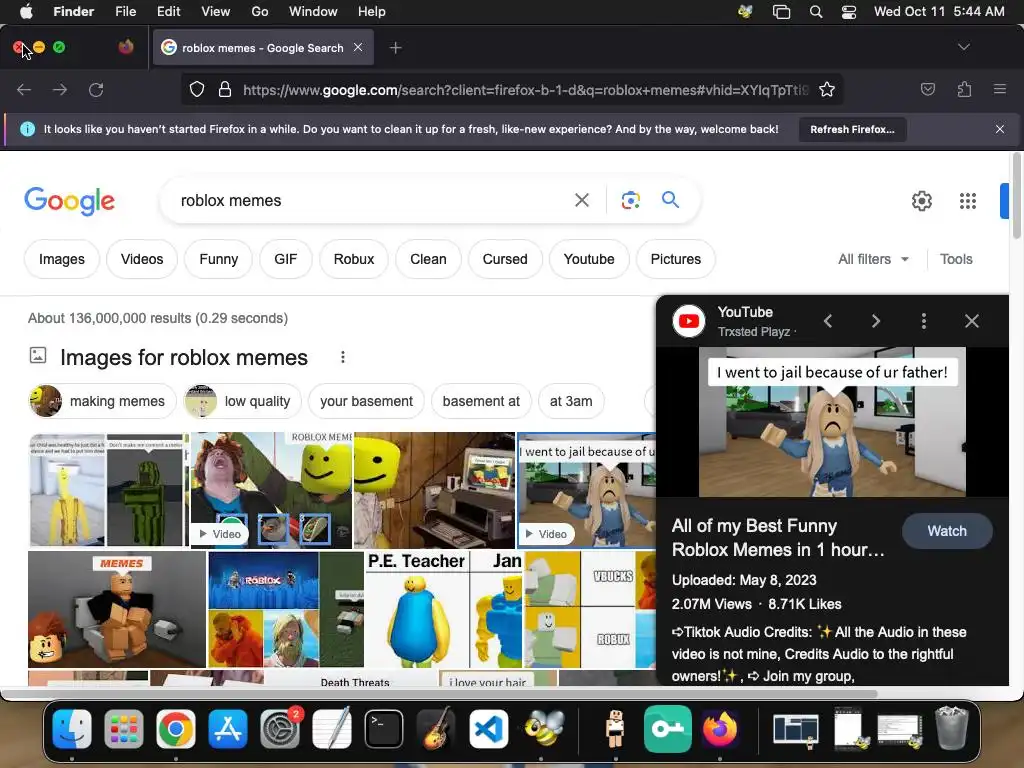Select the Youtube filter chip

(x=589, y=259)
